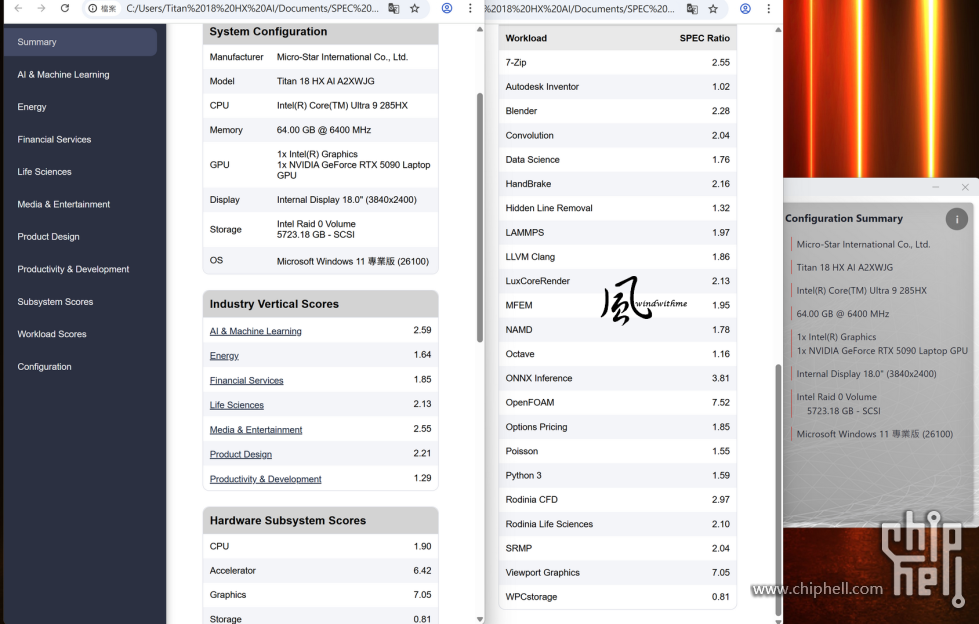Open Financial Services in the sidebar

point(54,139)
